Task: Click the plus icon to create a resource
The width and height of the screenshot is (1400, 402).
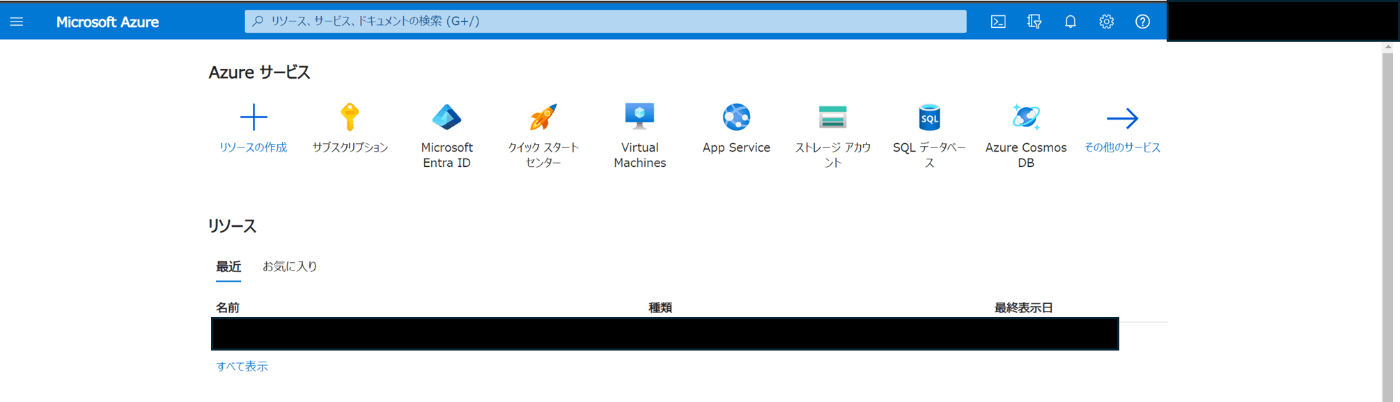Action: tap(254, 118)
